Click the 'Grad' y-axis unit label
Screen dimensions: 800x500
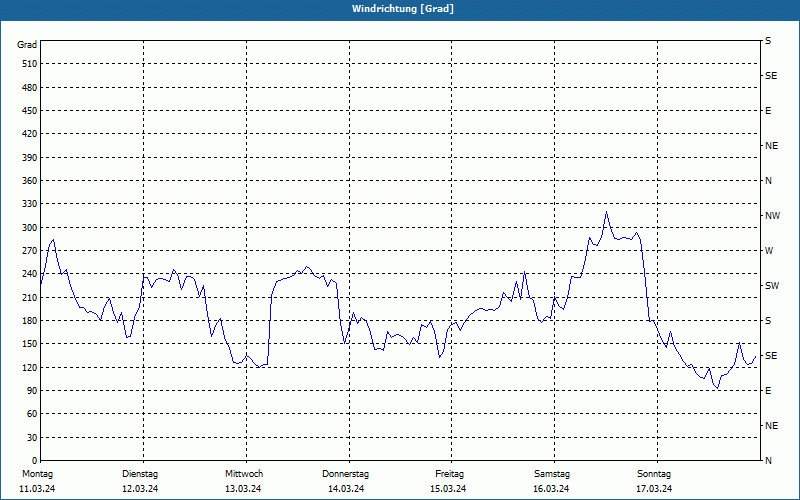coord(27,45)
